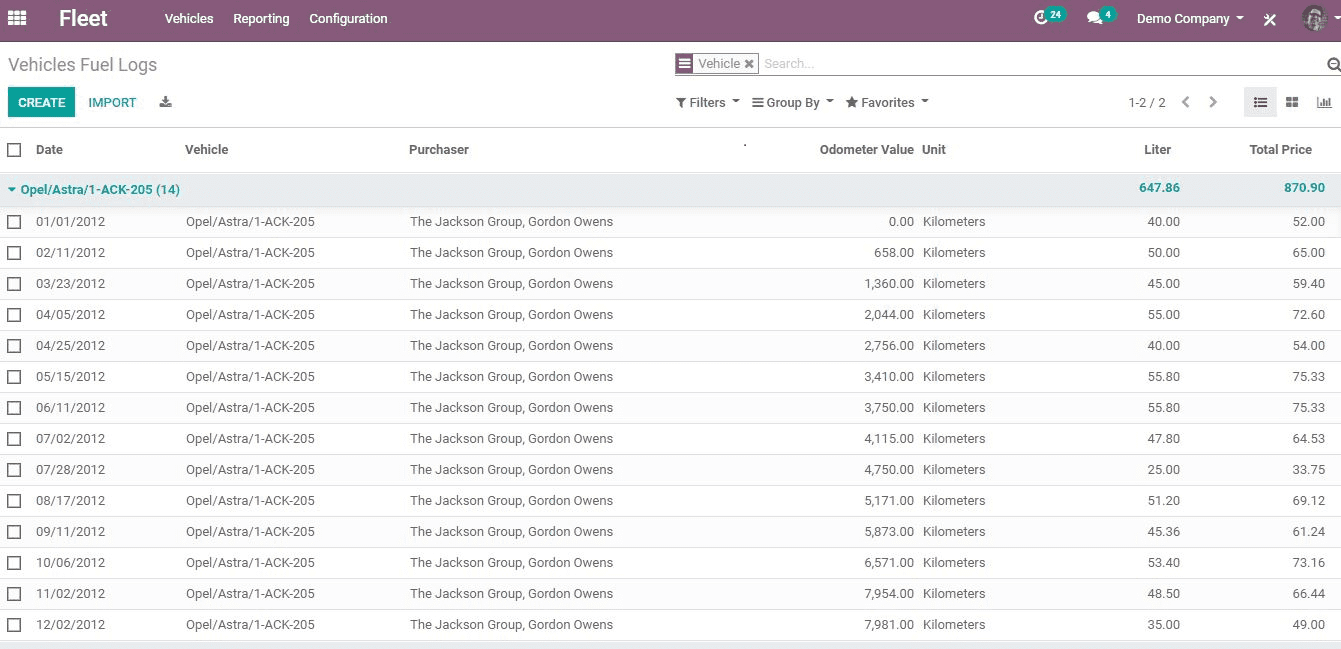Switch to kanban view icon
Image resolution: width=1341 pixels, height=649 pixels.
point(1292,102)
